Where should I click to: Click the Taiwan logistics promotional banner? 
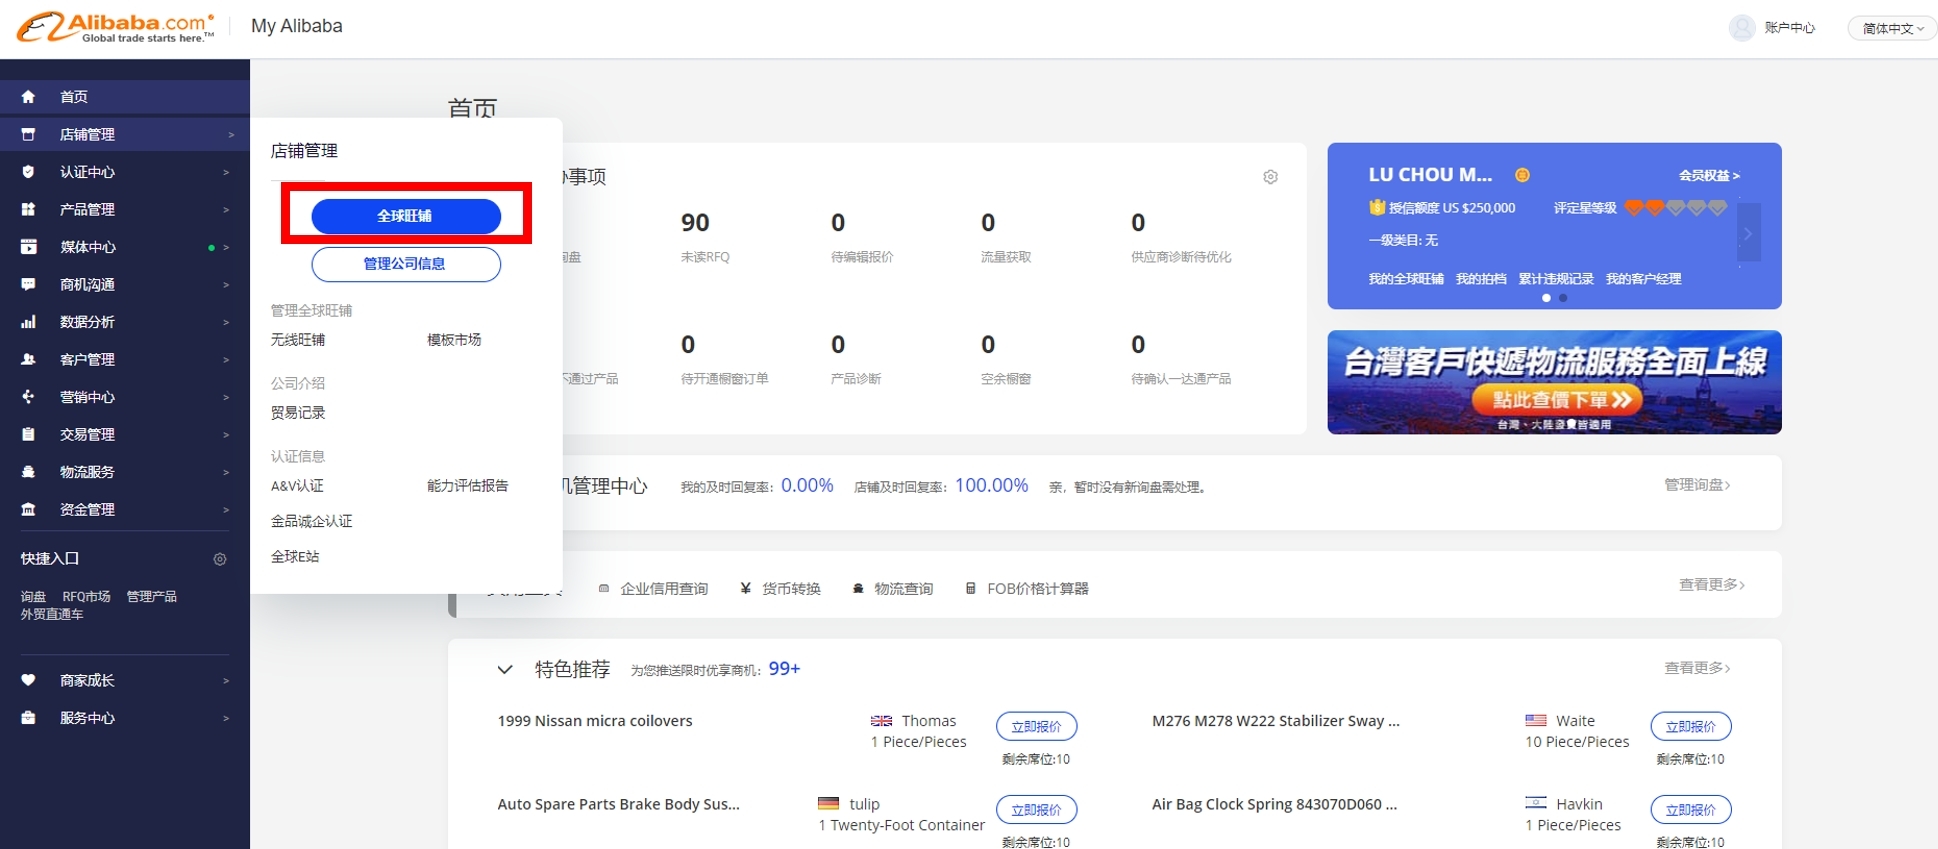1553,382
